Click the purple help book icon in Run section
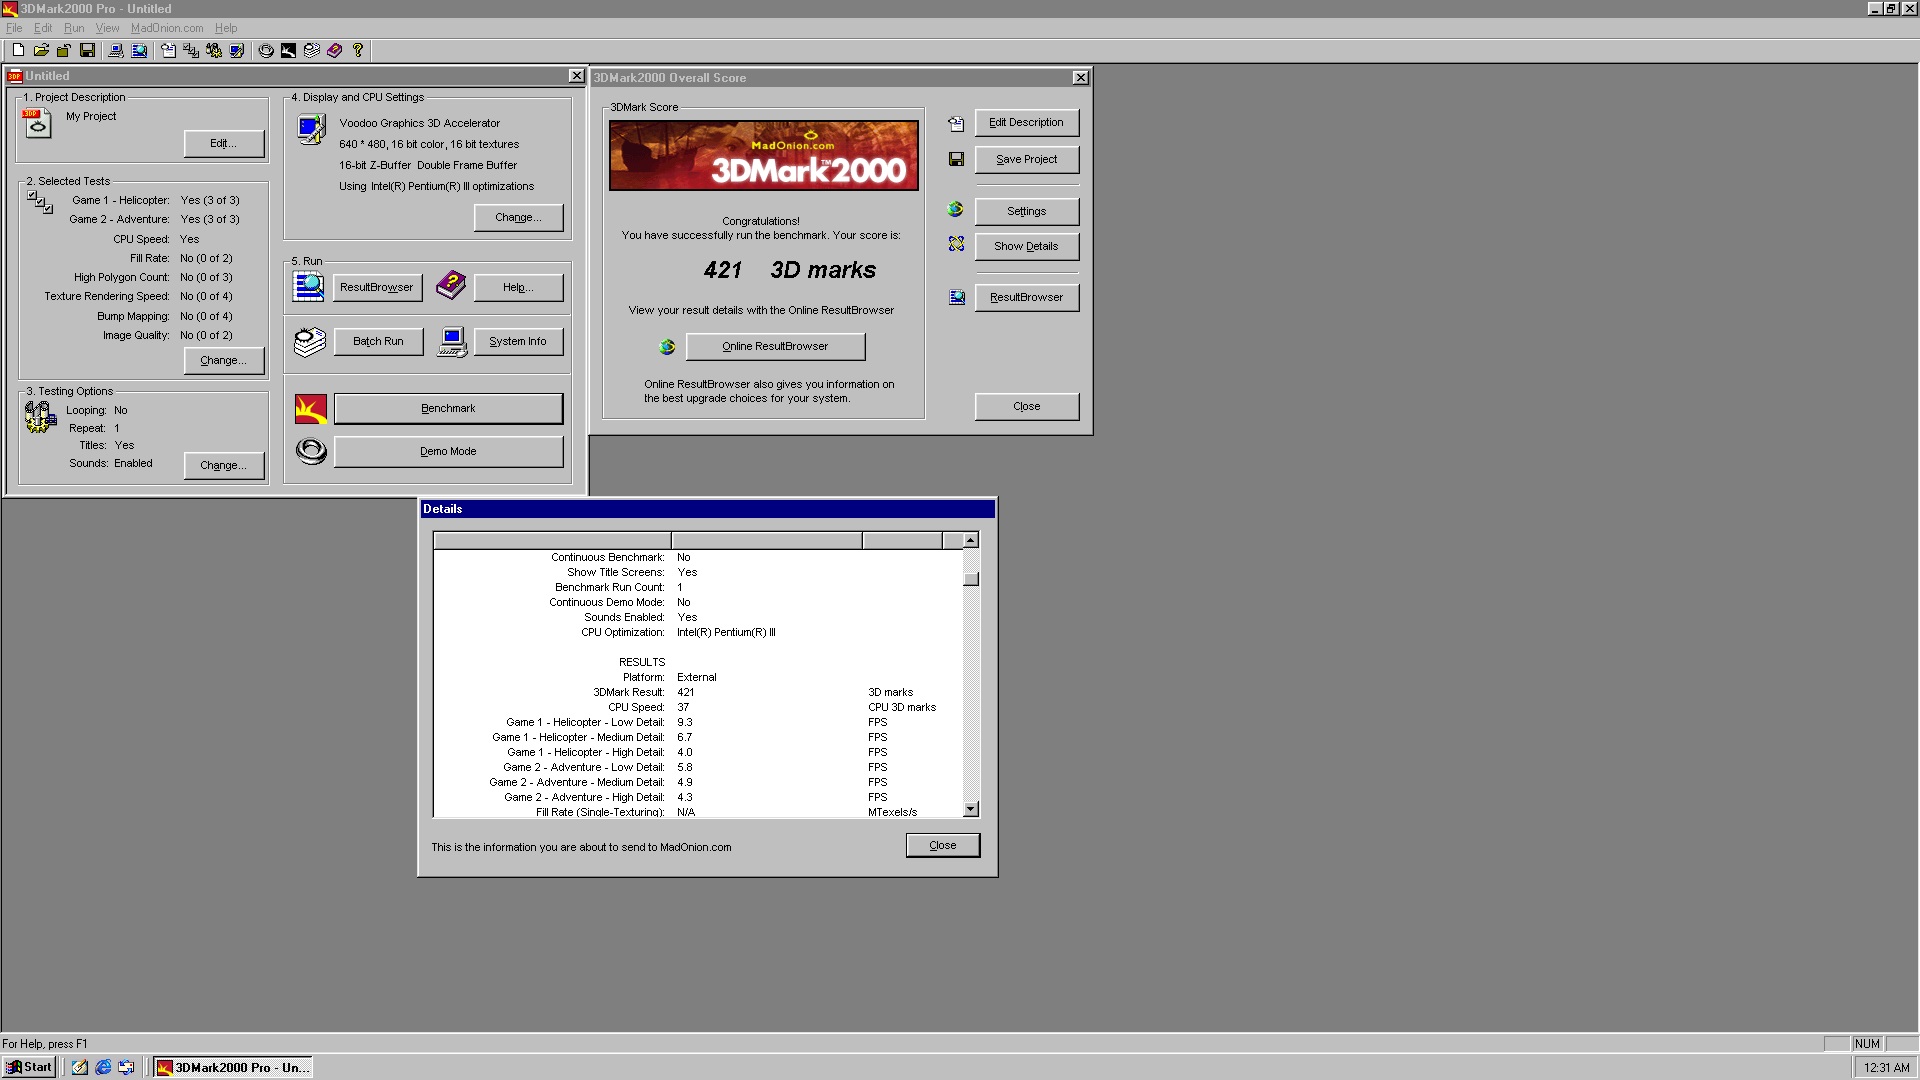The height and width of the screenshot is (1080, 1920). click(451, 286)
